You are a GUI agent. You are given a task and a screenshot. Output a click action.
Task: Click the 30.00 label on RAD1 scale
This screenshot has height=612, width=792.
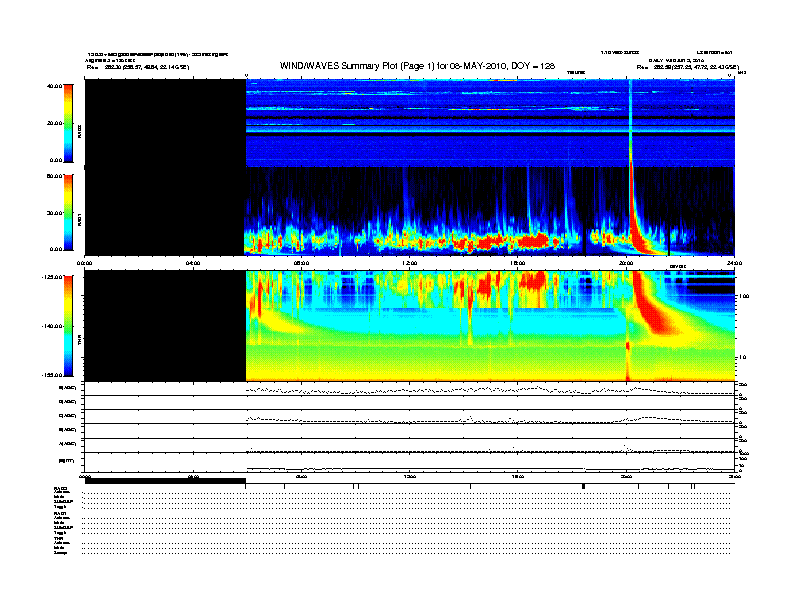point(55,213)
